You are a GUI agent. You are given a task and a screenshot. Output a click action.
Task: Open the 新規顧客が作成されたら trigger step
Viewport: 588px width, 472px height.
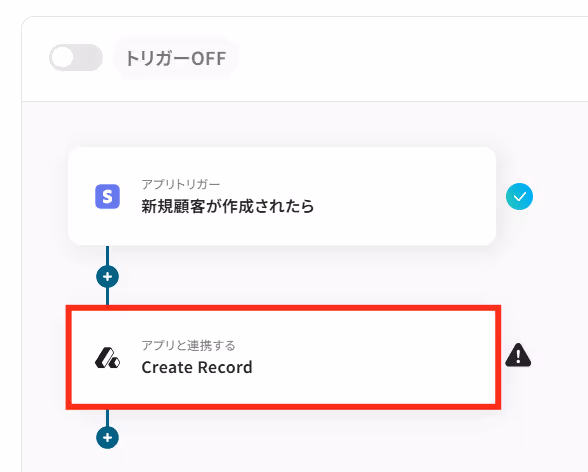(x=282, y=196)
